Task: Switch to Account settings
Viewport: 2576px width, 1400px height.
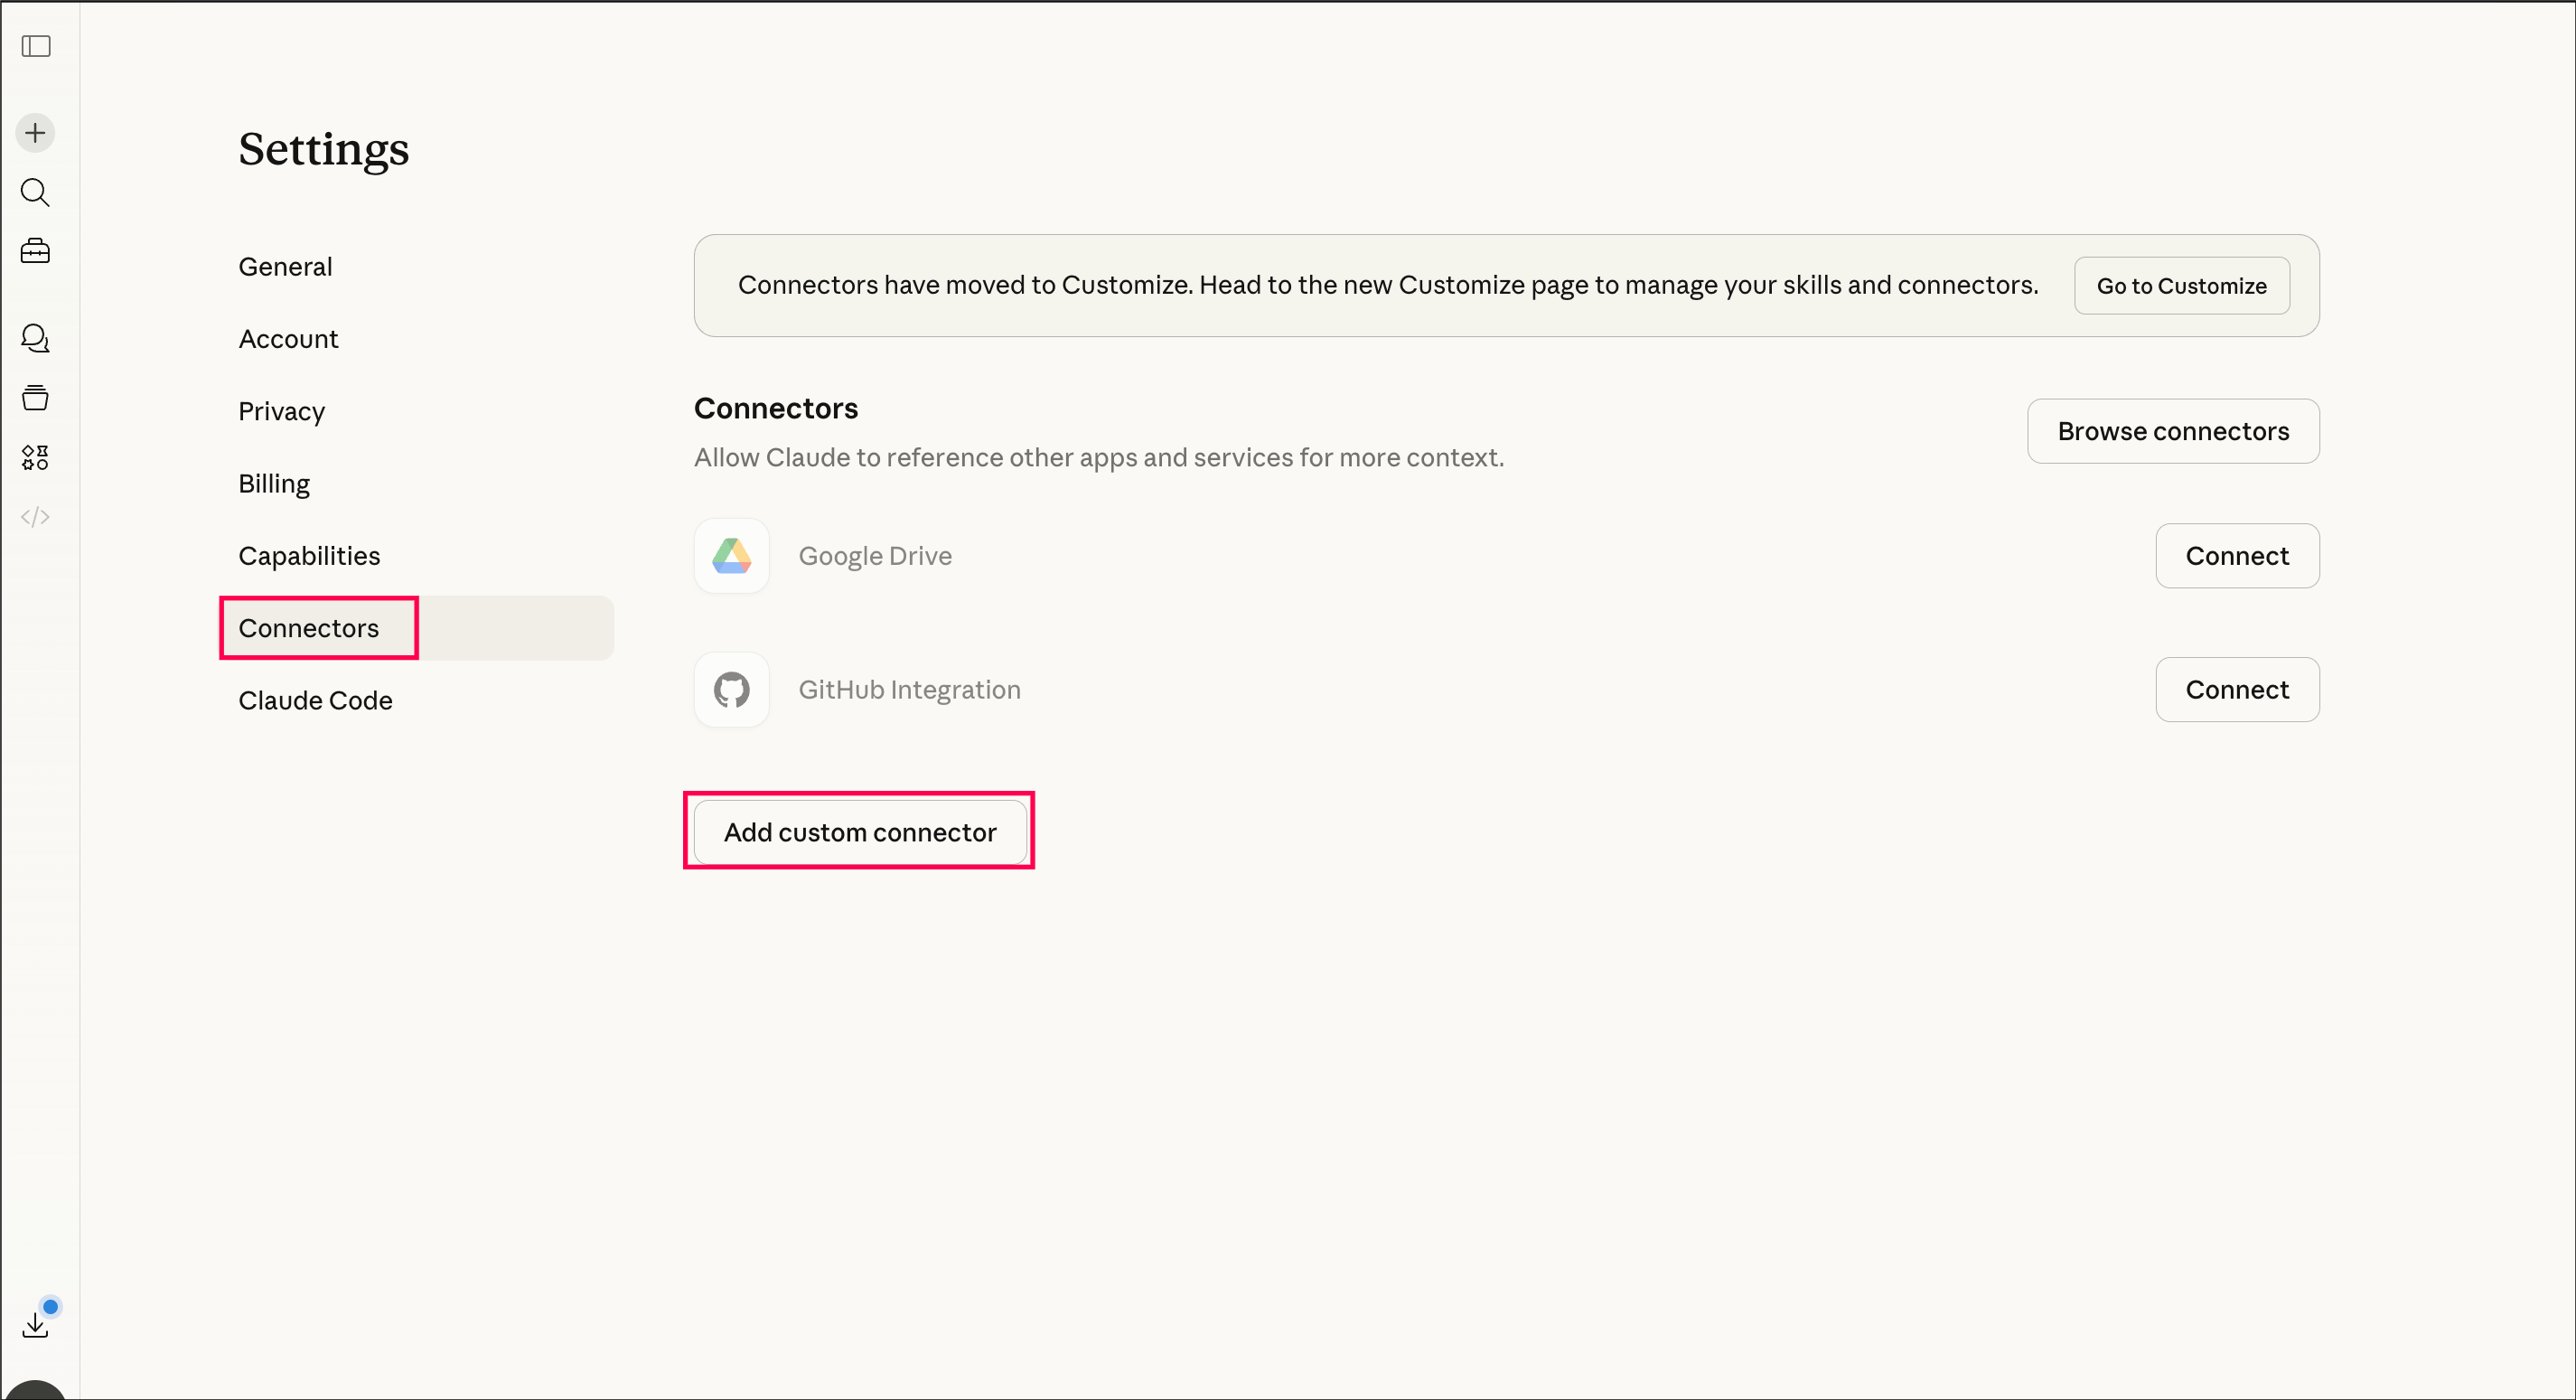Action: point(288,339)
